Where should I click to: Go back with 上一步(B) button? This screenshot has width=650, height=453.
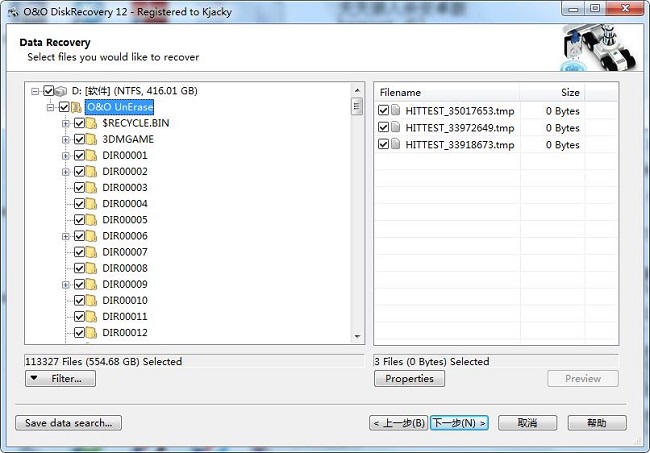(x=398, y=423)
